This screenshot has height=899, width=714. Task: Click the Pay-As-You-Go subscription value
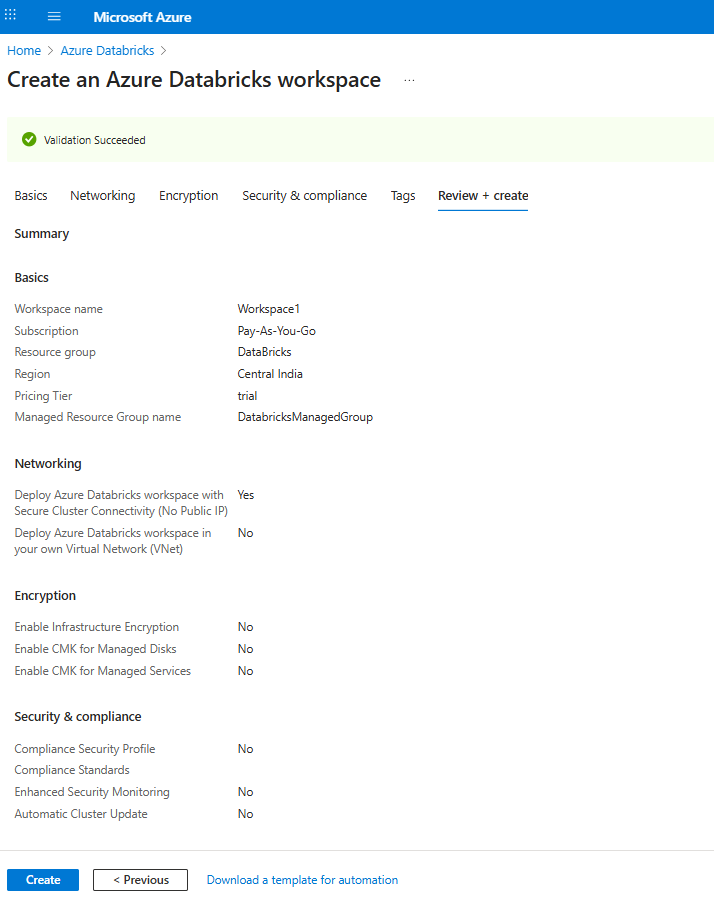(276, 331)
